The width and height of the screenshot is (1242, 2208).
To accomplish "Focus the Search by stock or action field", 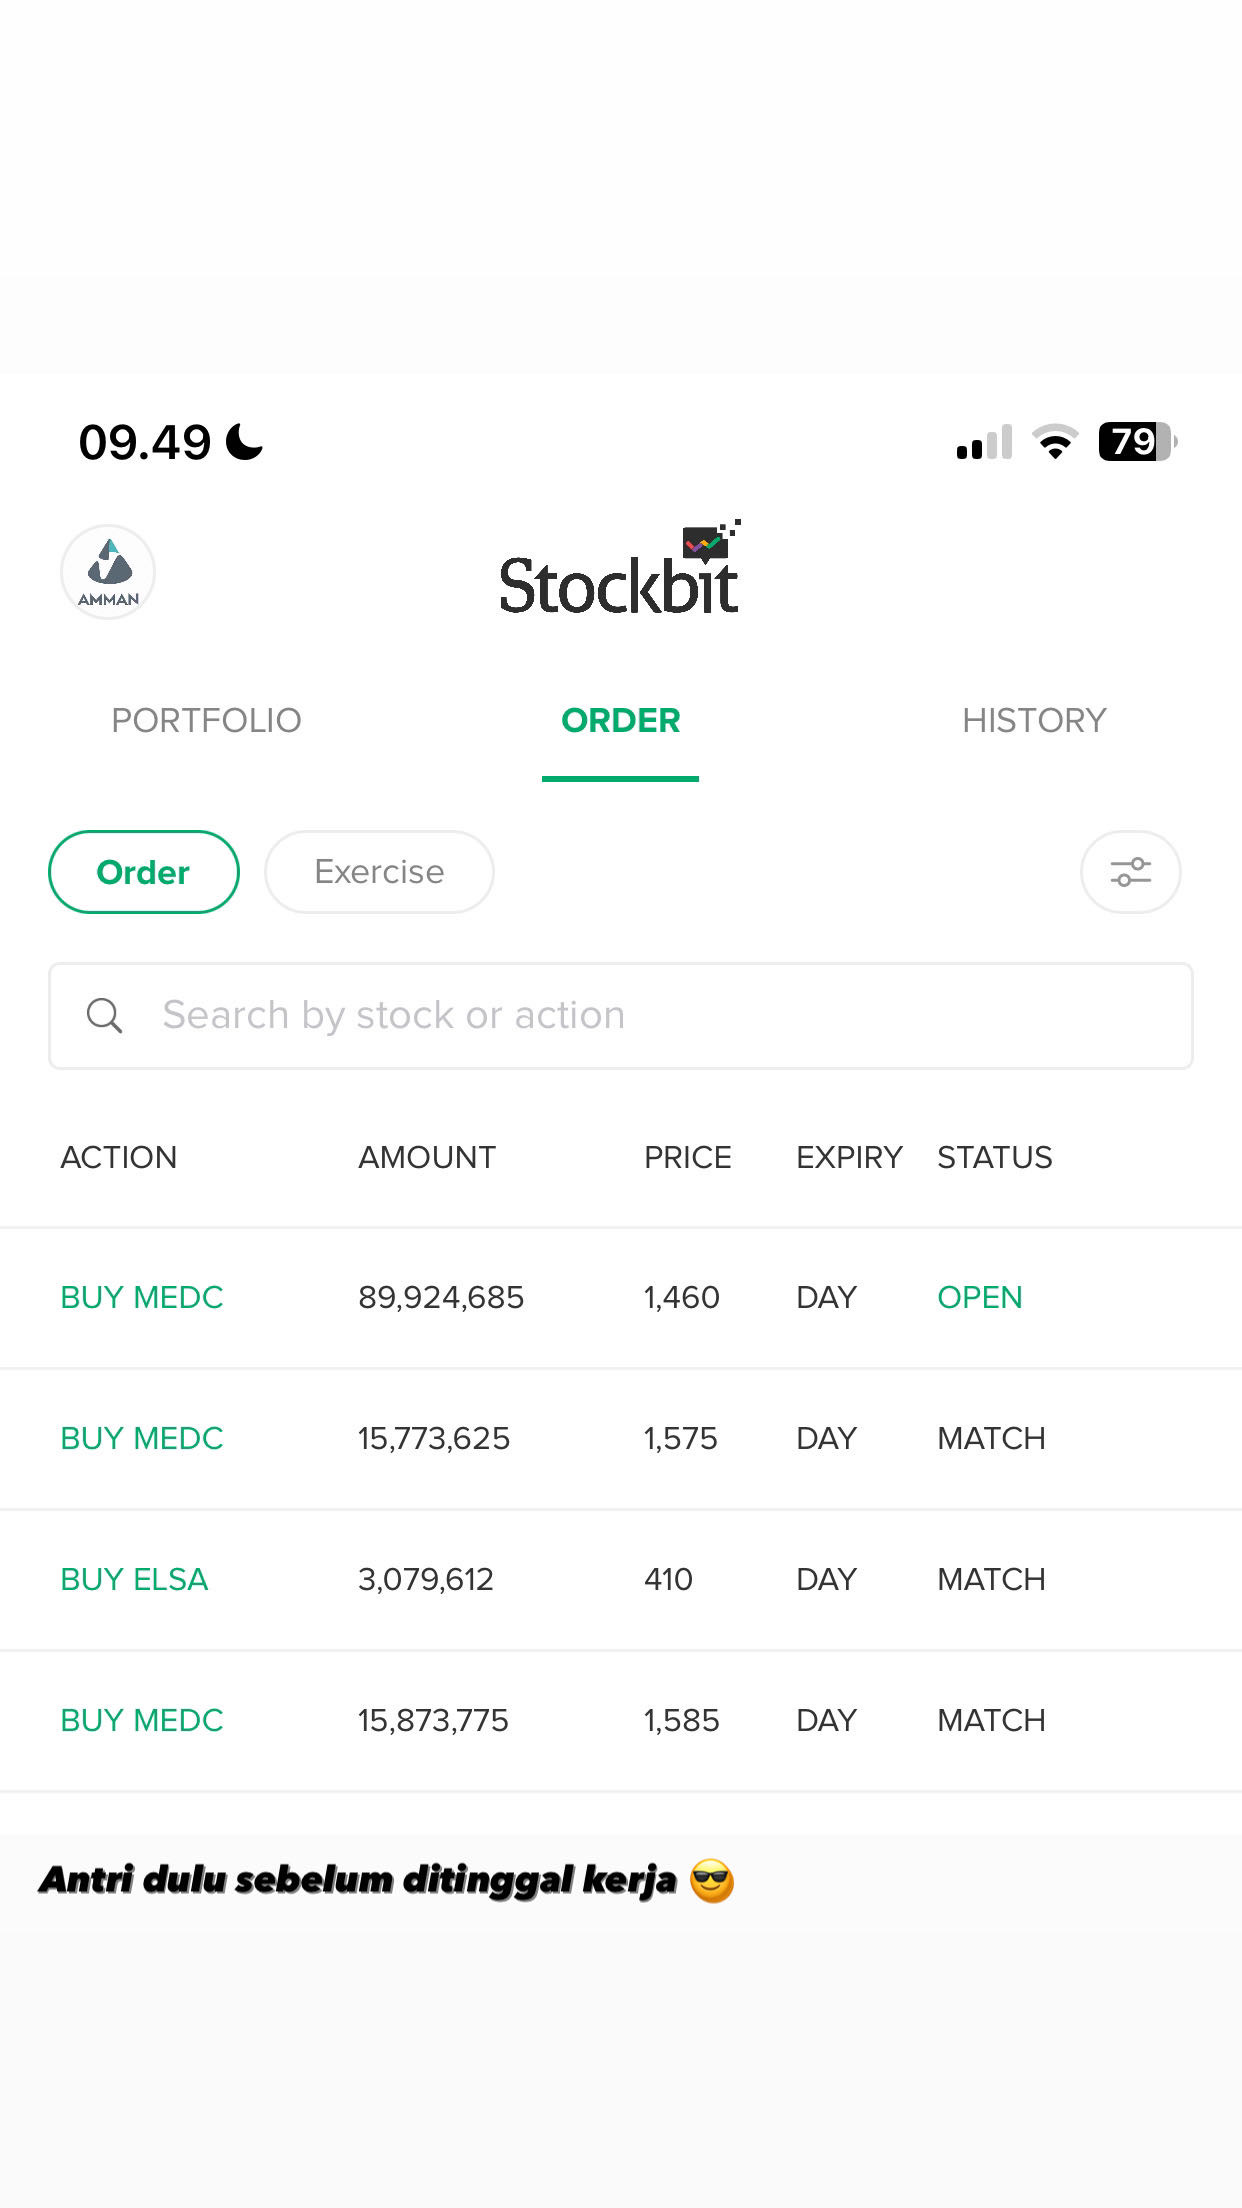I will [x=640, y=1015].
